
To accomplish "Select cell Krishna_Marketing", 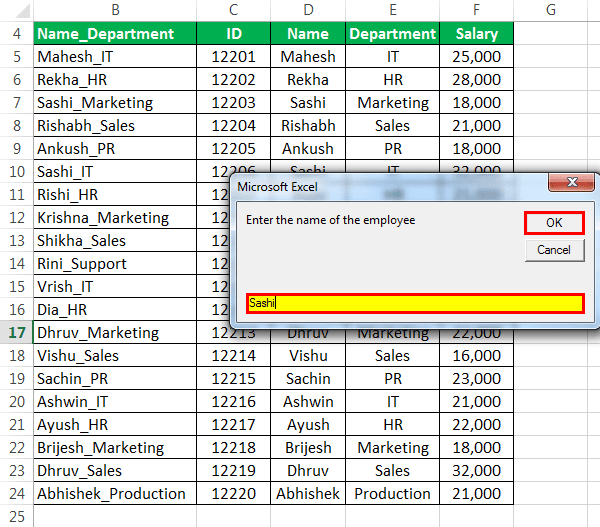I will coord(115,217).
